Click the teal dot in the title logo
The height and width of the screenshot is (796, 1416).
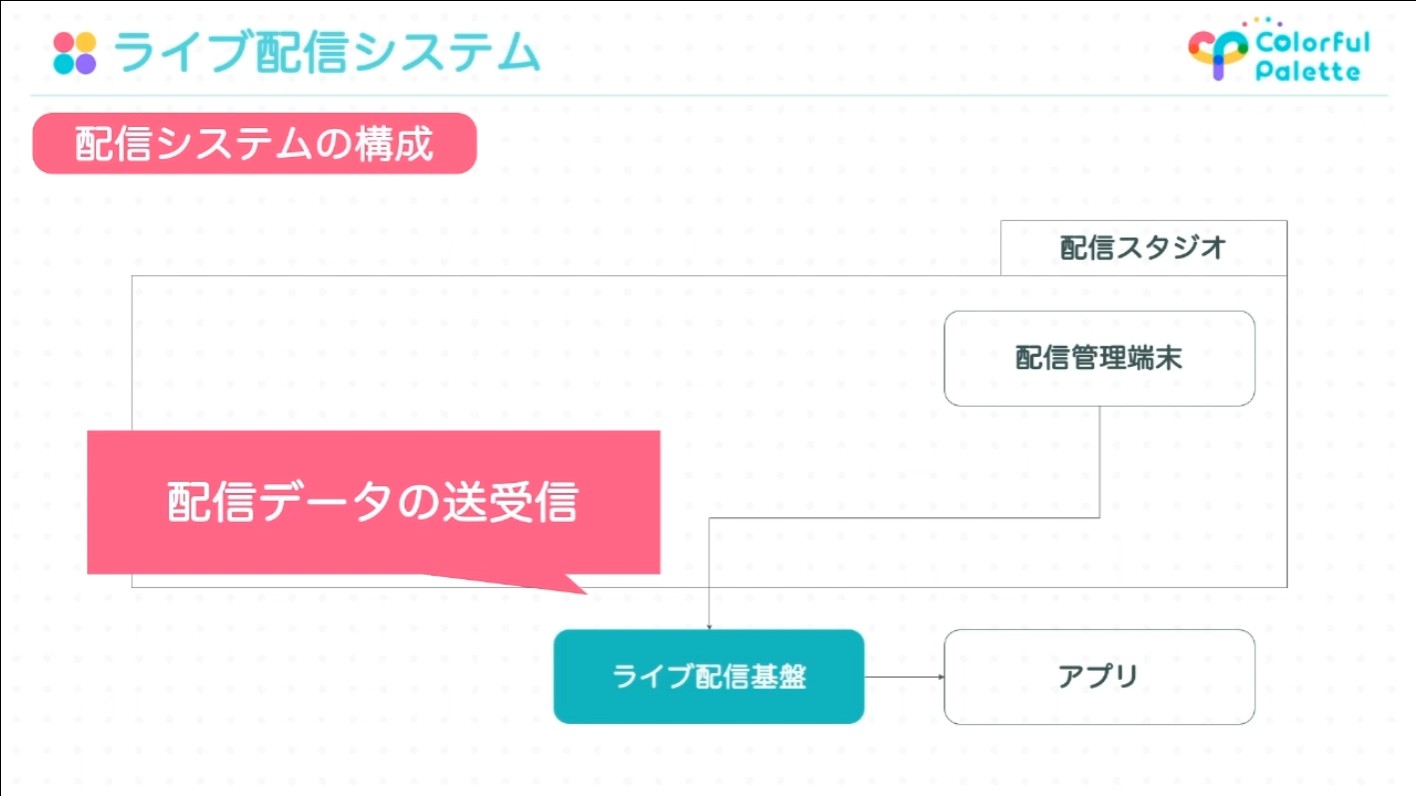coord(64,64)
